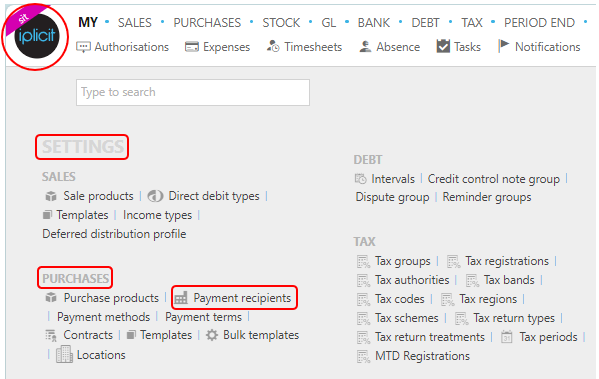Image resolution: width=599 pixels, height=379 pixels.
Task: Open the SALES menu
Action: [134, 23]
